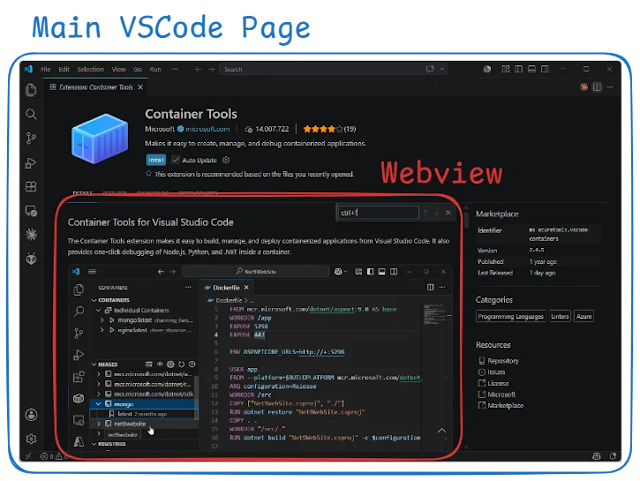Viewport: 640px width, 481px height.
Task: Open the microsoft.com publisher link
Action: pos(207,129)
